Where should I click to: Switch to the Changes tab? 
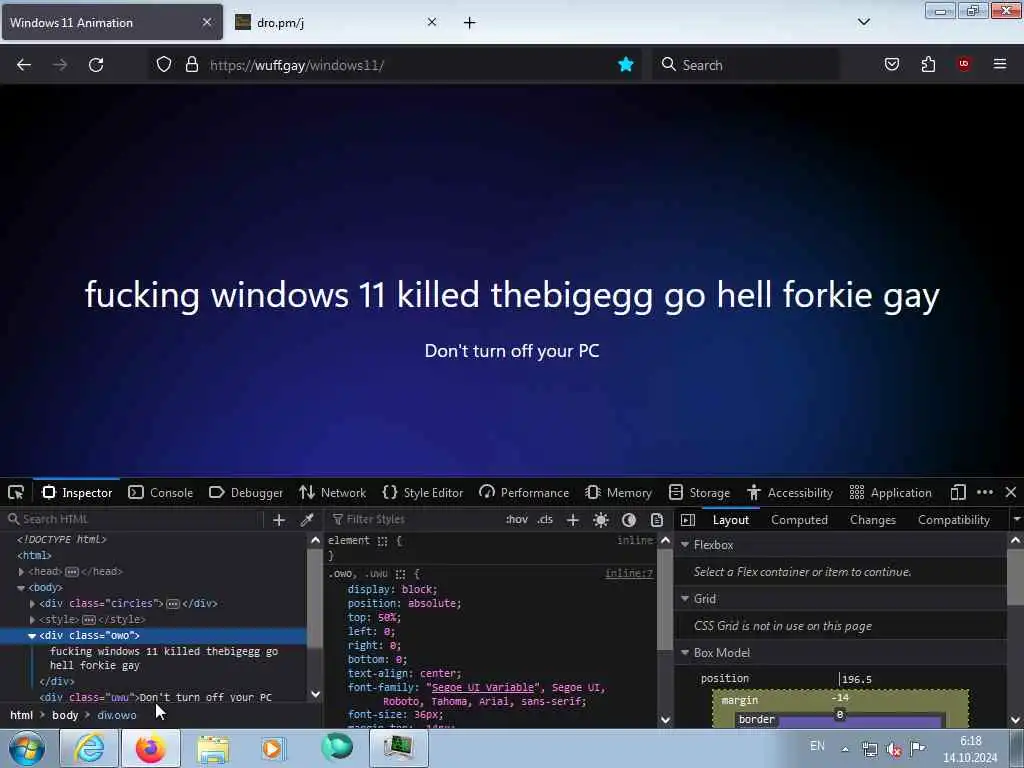[872, 520]
